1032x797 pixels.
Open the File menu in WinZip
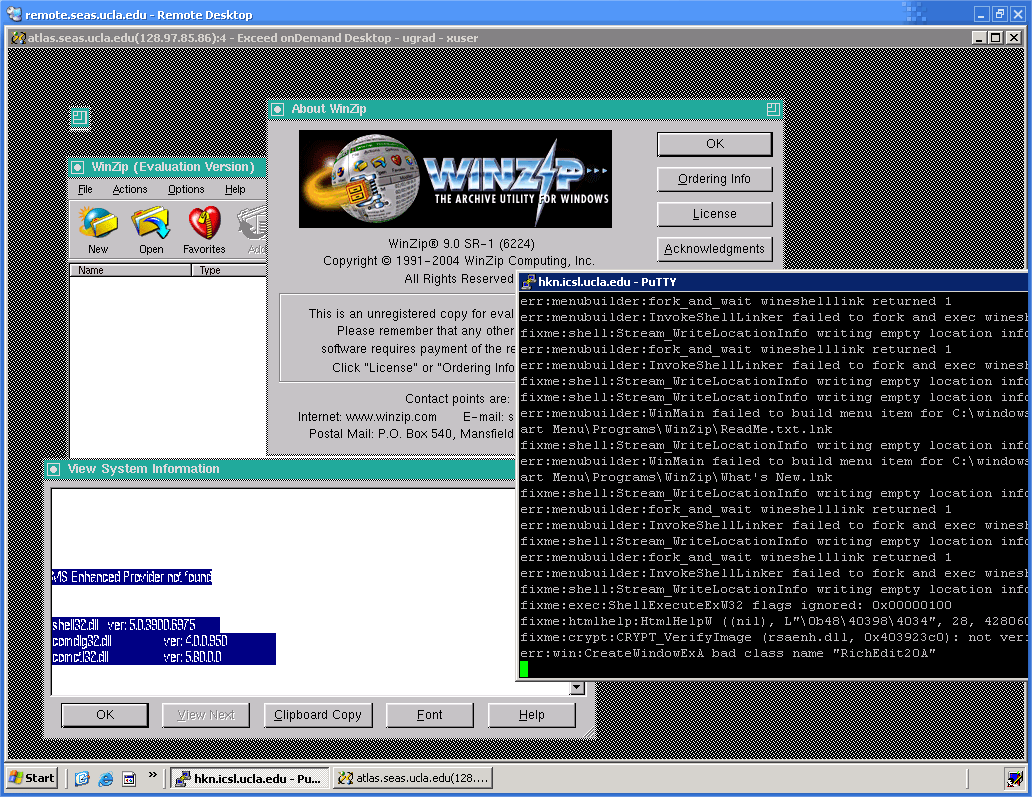point(86,190)
